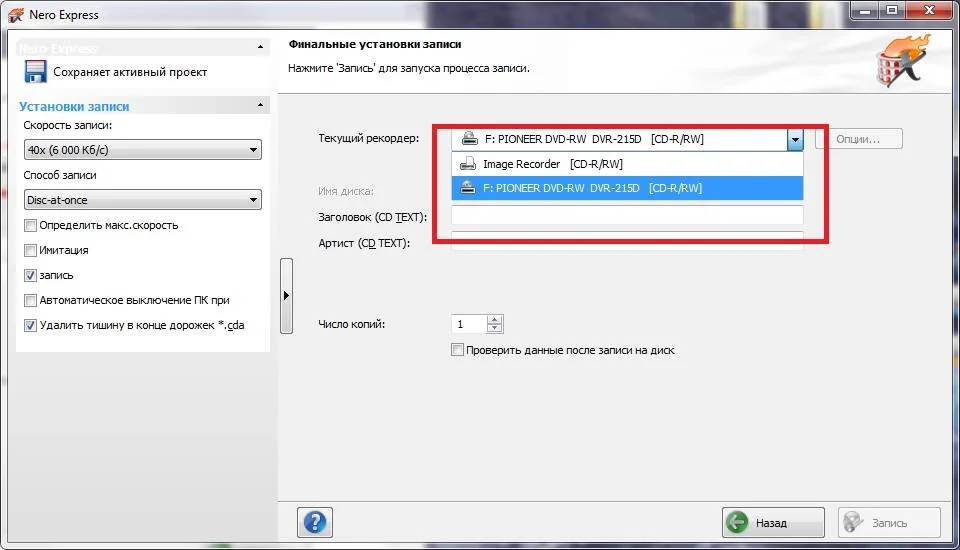The height and width of the screenshot is (550, 960).
Task: Click the floppy disk save project icon
Action: pyautogui.click(x=36, y=72)
